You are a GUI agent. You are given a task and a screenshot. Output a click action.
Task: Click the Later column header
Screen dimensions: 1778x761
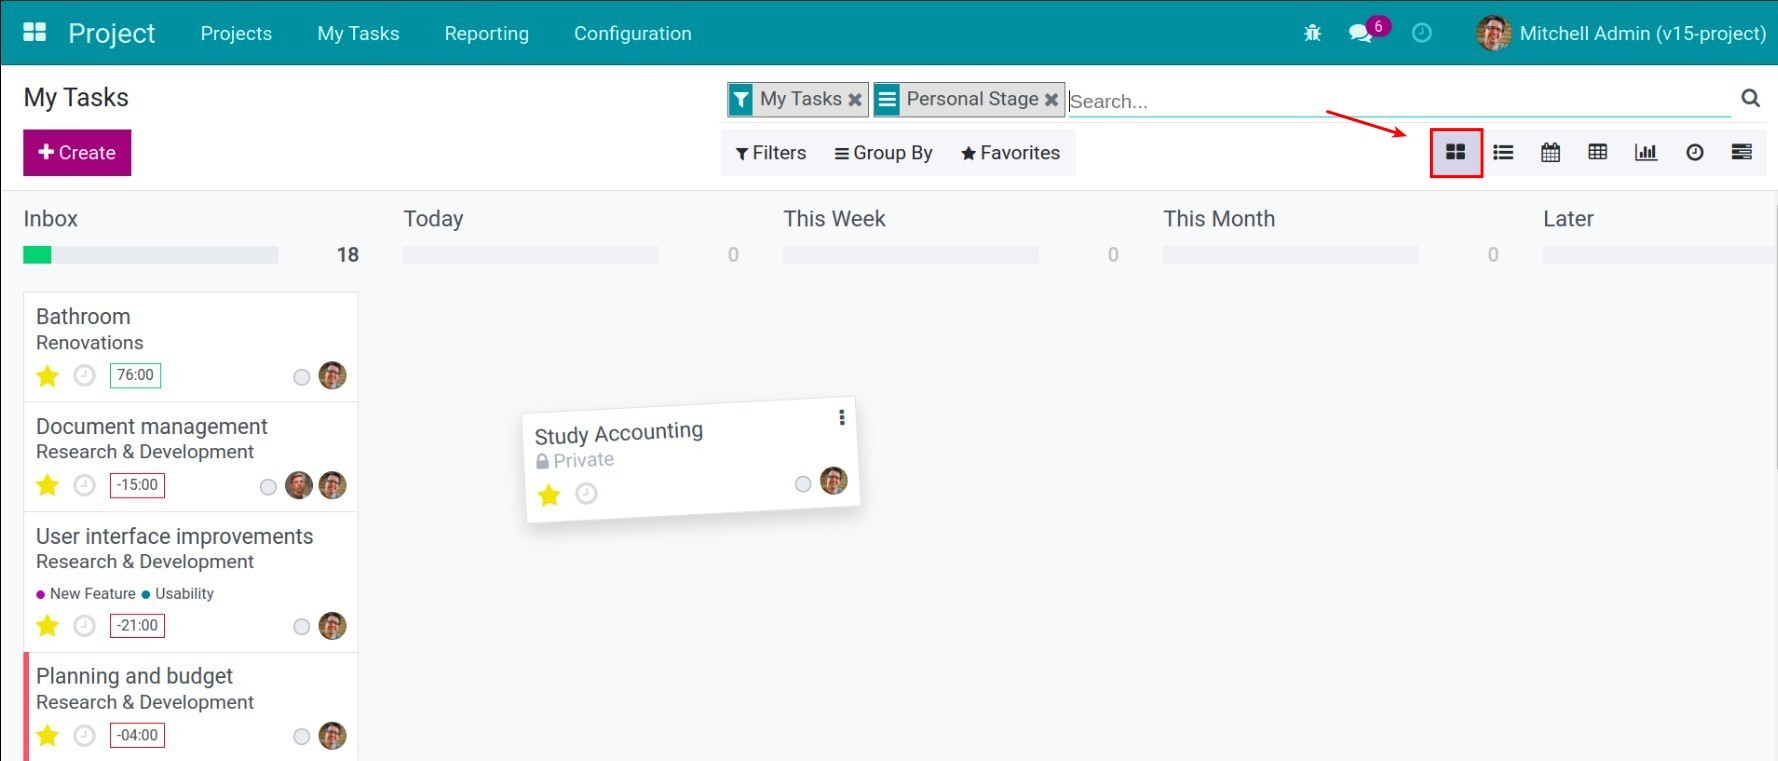click(x=1568, y=219)
